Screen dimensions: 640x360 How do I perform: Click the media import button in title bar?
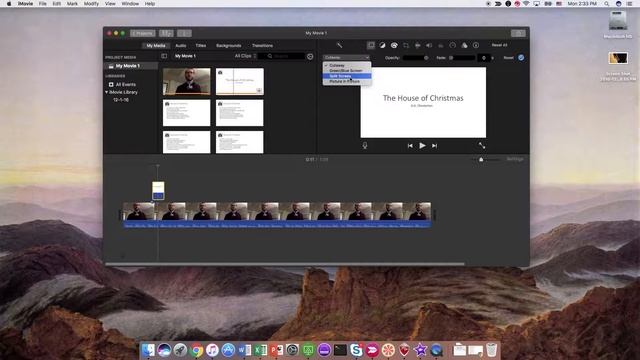click(x=167, y=33)
